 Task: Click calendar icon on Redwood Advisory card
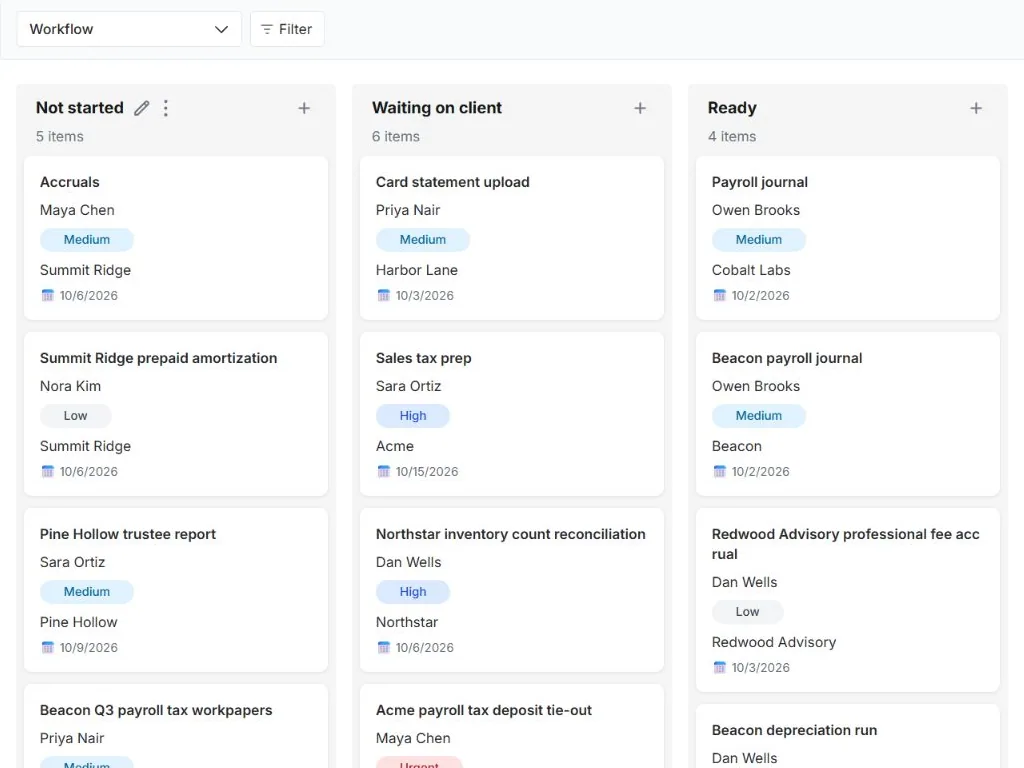720,667
